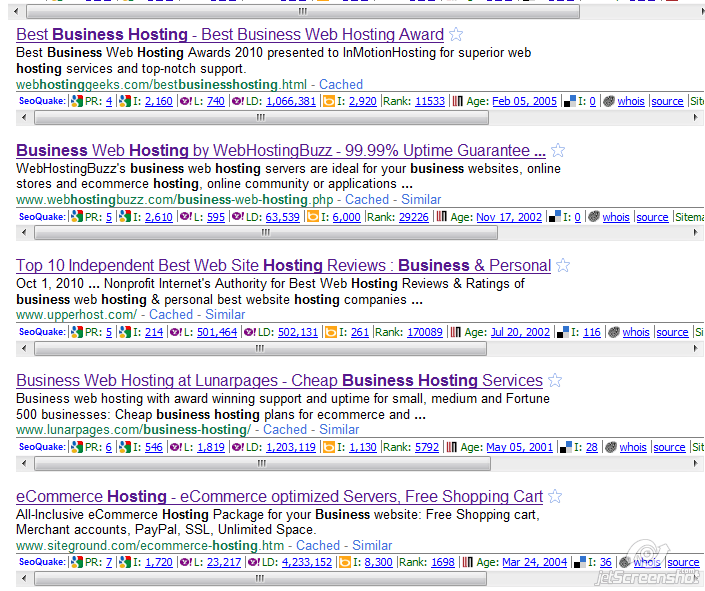Click left scroll arrow under siteground SeoQuake bar
This screenshot has width=705, height=591.
click(x=24, y=578)
